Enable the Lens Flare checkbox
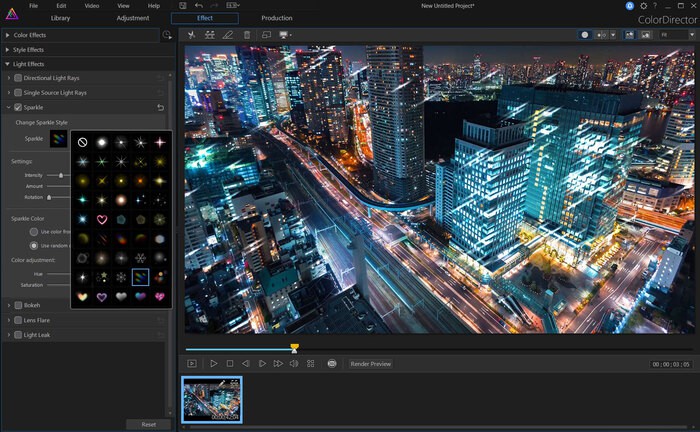700x432 pixels. (17, 320)
